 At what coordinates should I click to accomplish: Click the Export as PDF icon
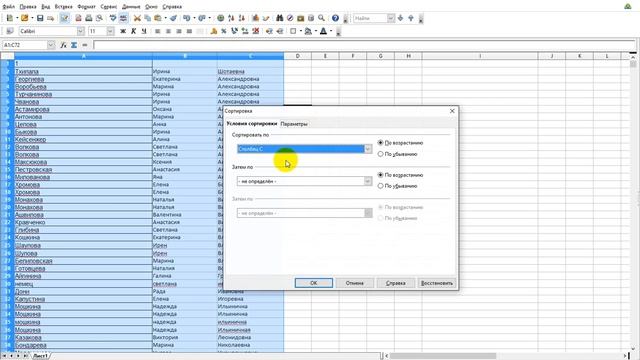78,18
